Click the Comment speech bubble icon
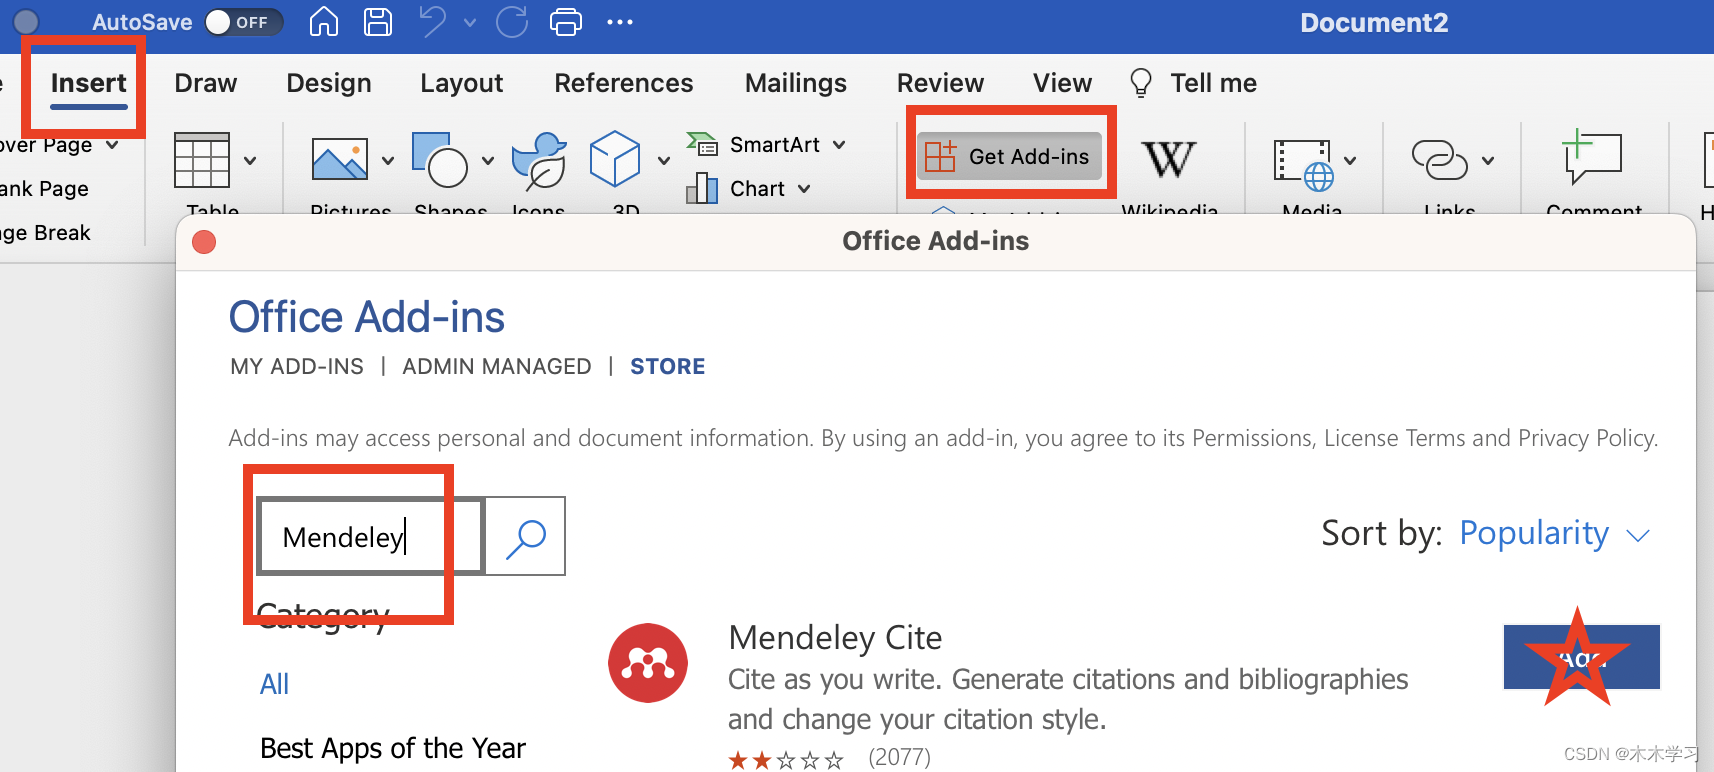 pyautogui.click(x=1591, y=157)
